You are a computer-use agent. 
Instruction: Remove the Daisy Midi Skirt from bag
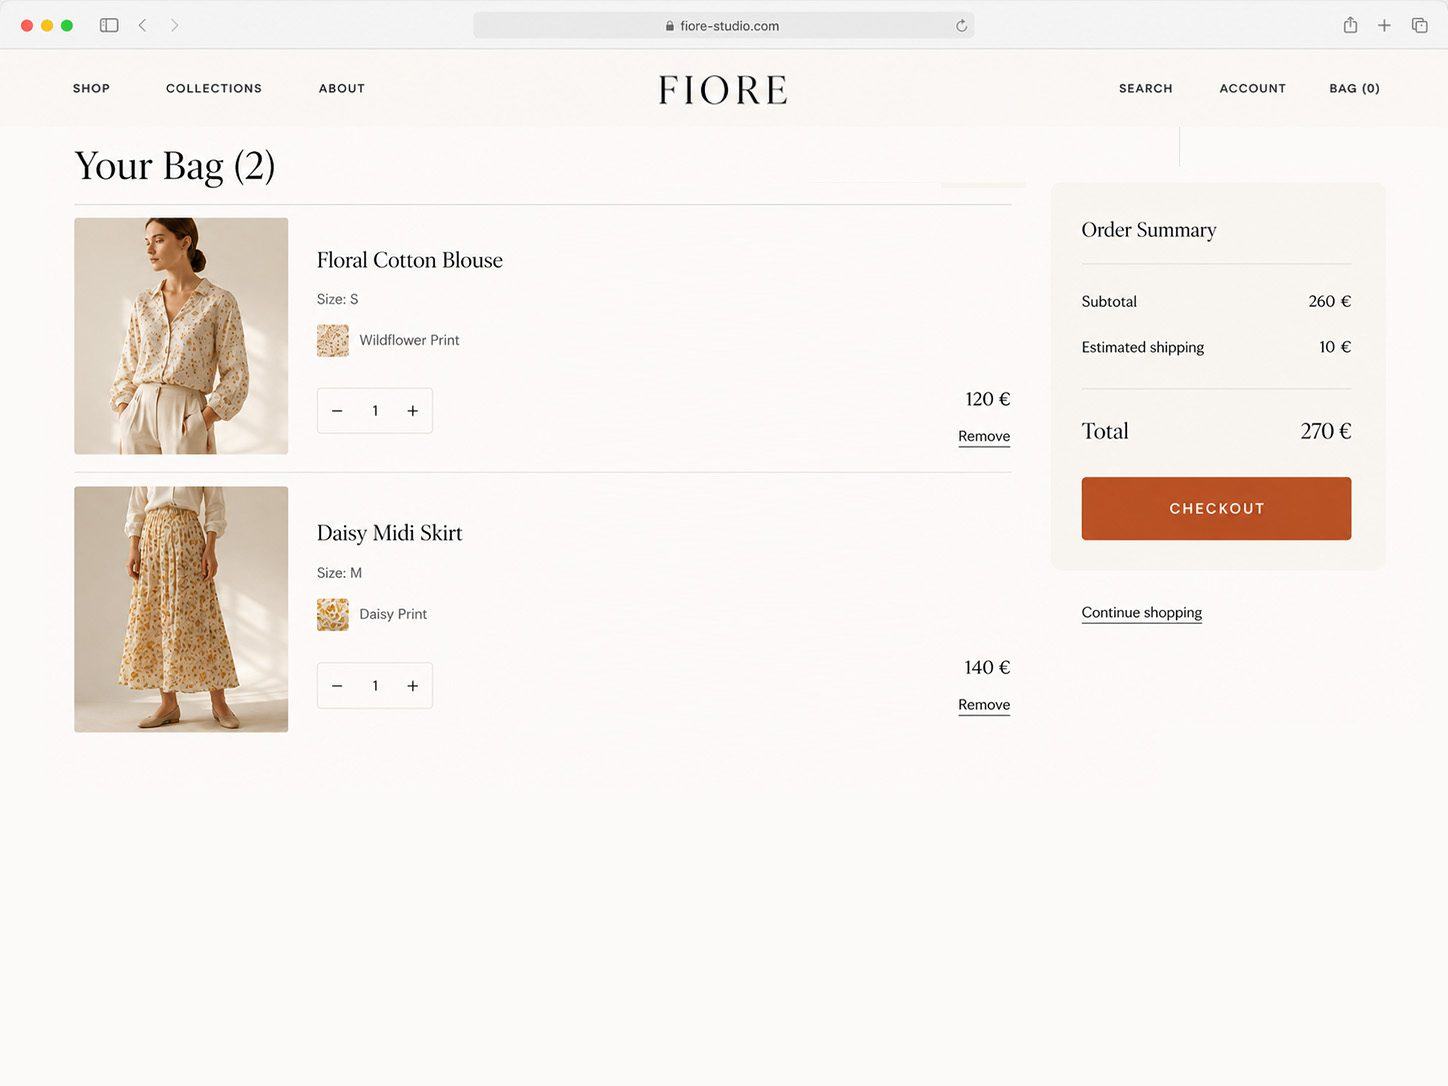pos(984,705)
